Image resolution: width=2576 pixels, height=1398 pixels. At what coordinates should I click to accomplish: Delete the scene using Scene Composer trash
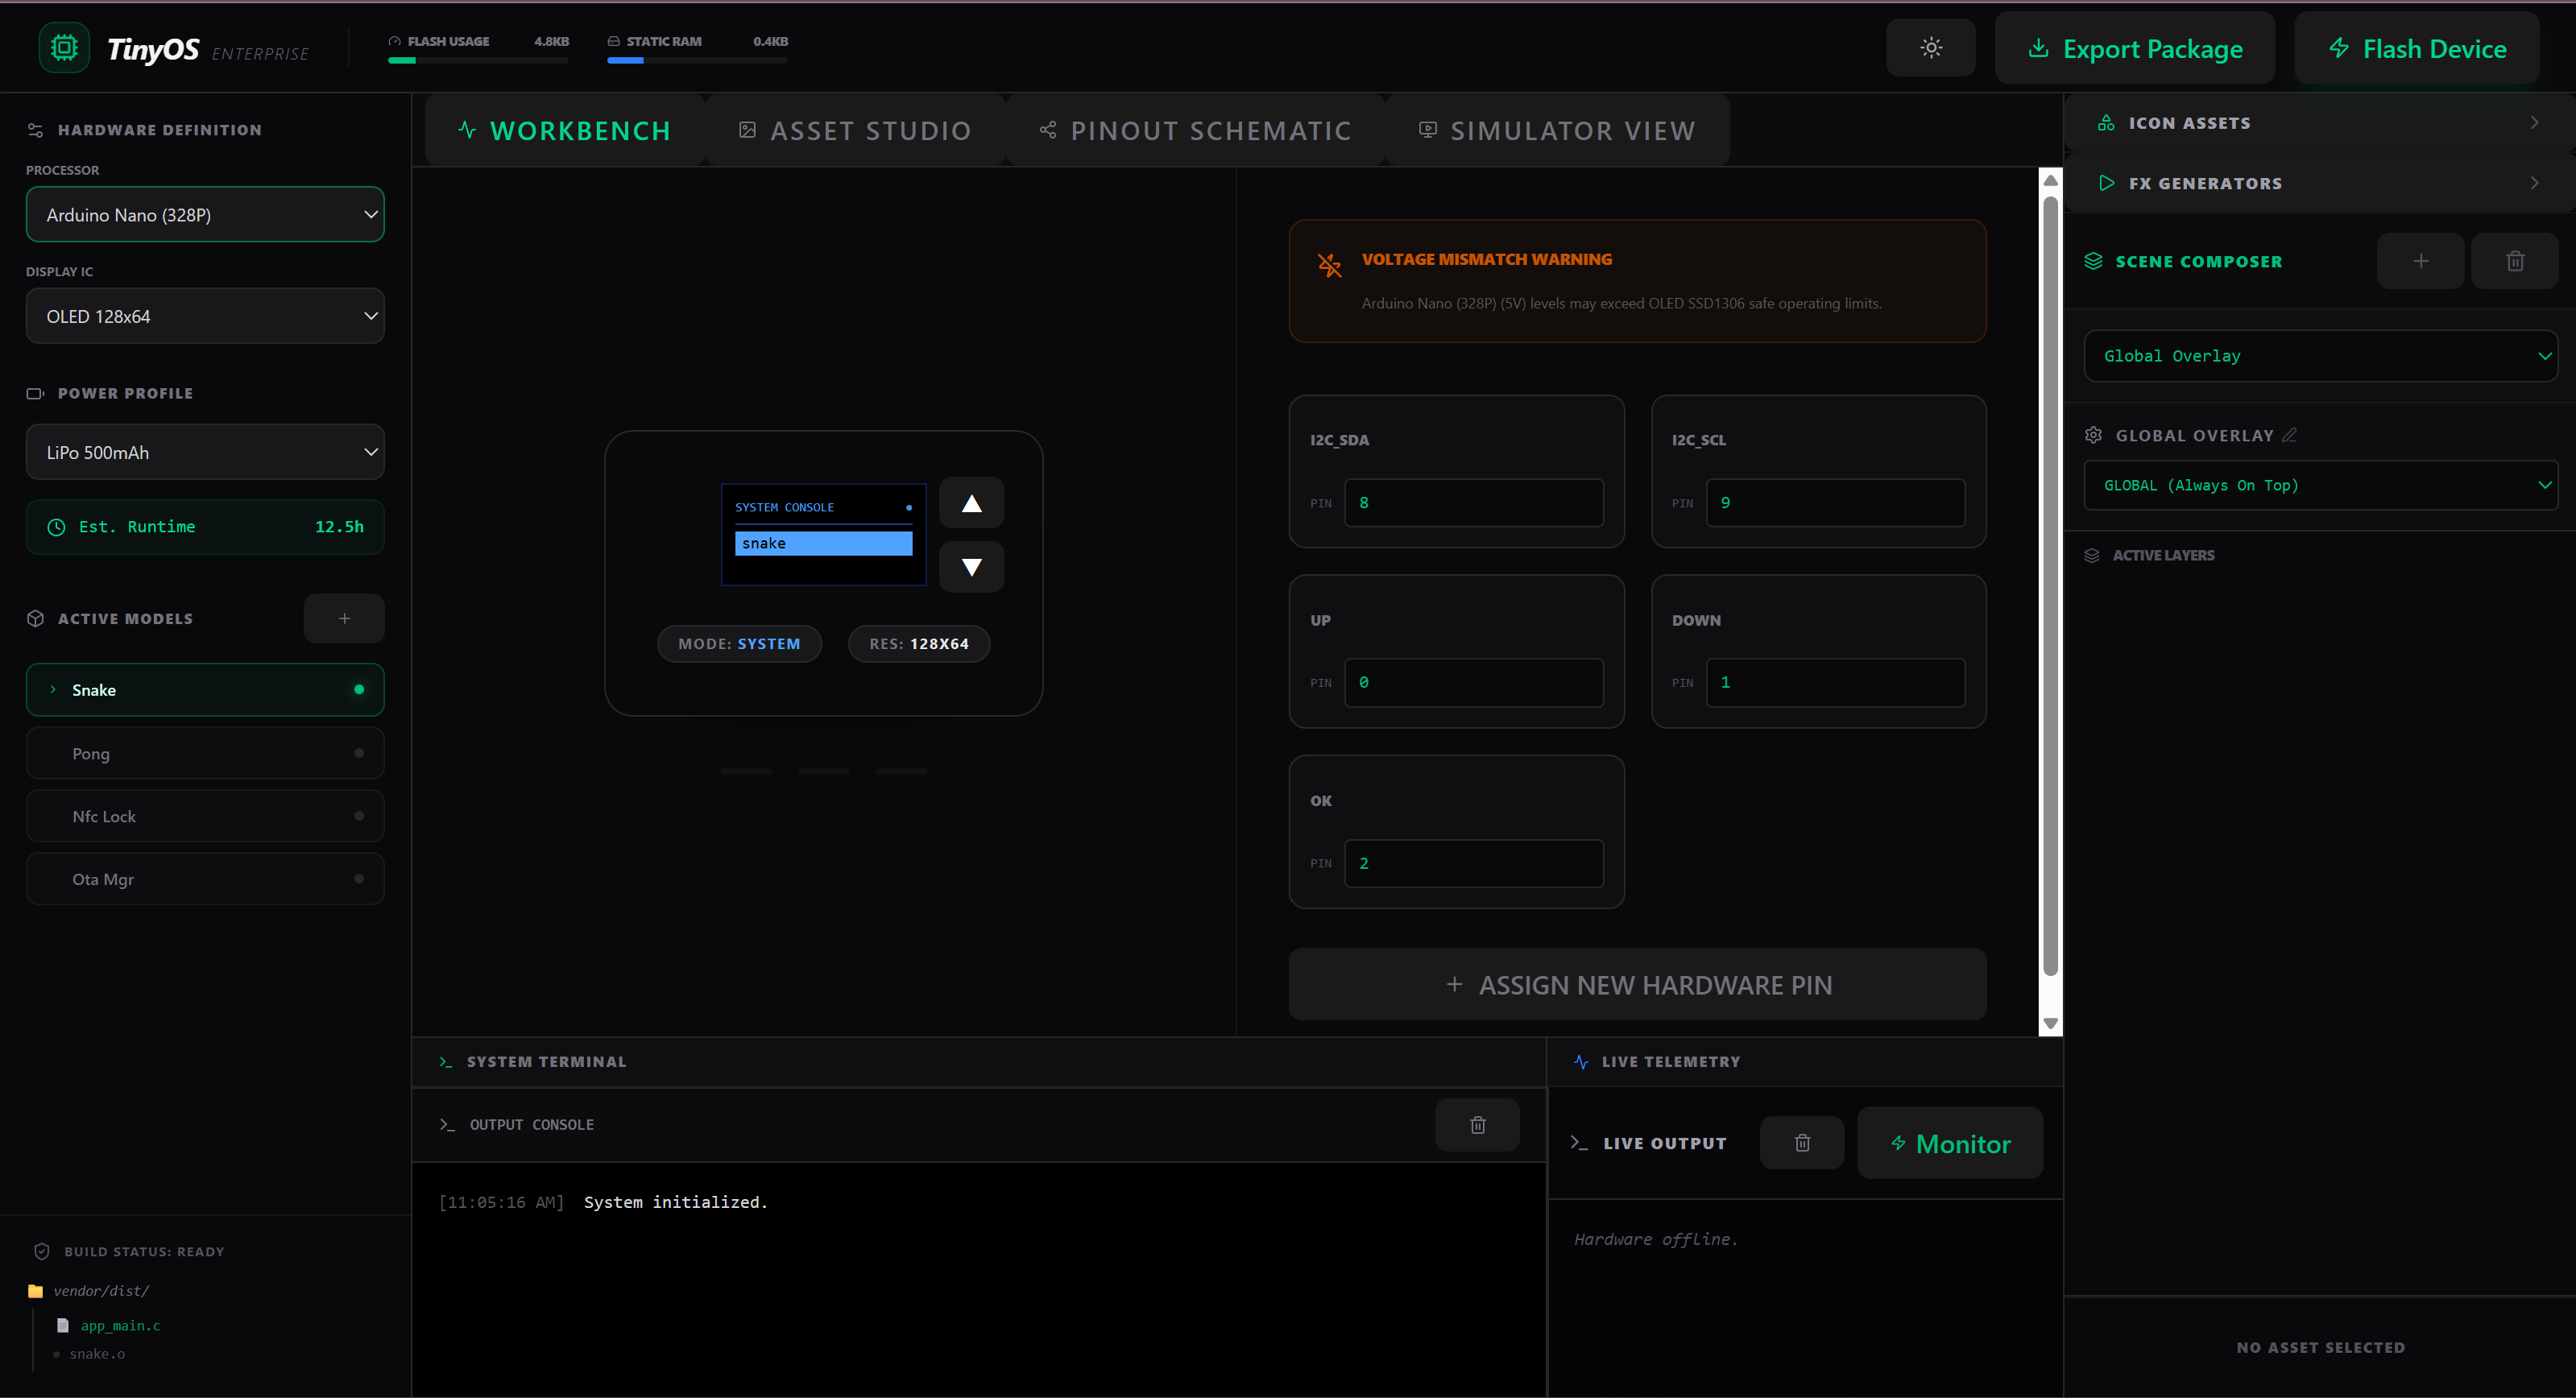click(2514, 261)
